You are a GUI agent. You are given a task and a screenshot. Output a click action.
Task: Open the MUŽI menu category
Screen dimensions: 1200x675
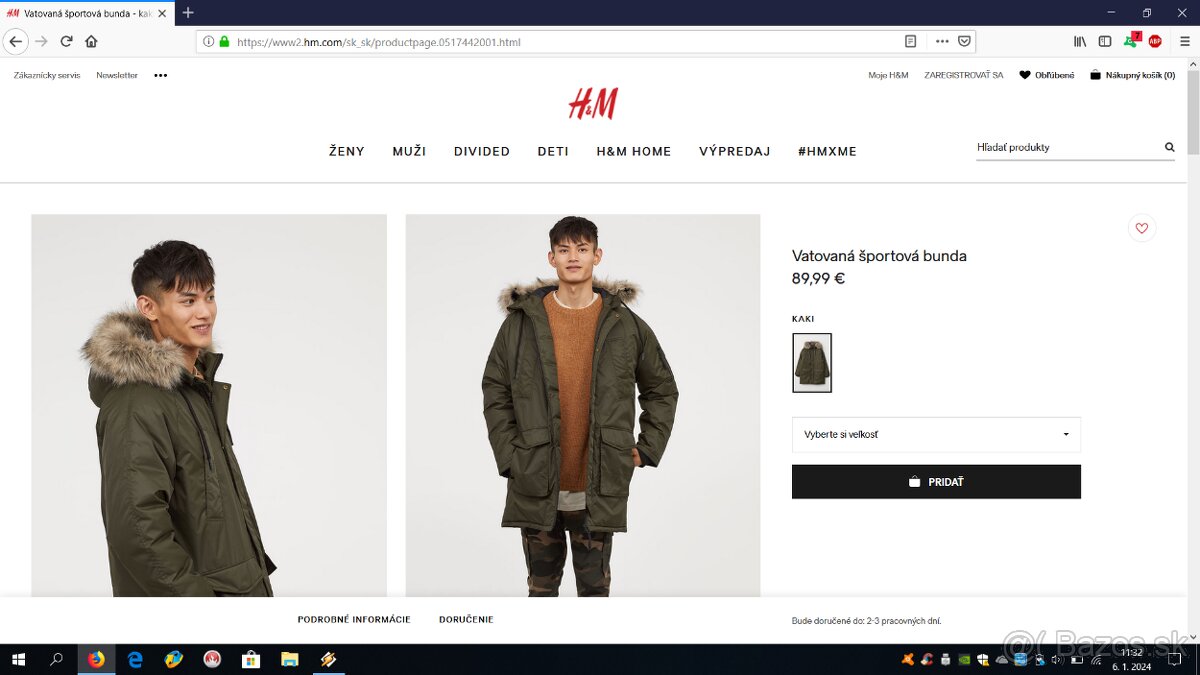409,151
